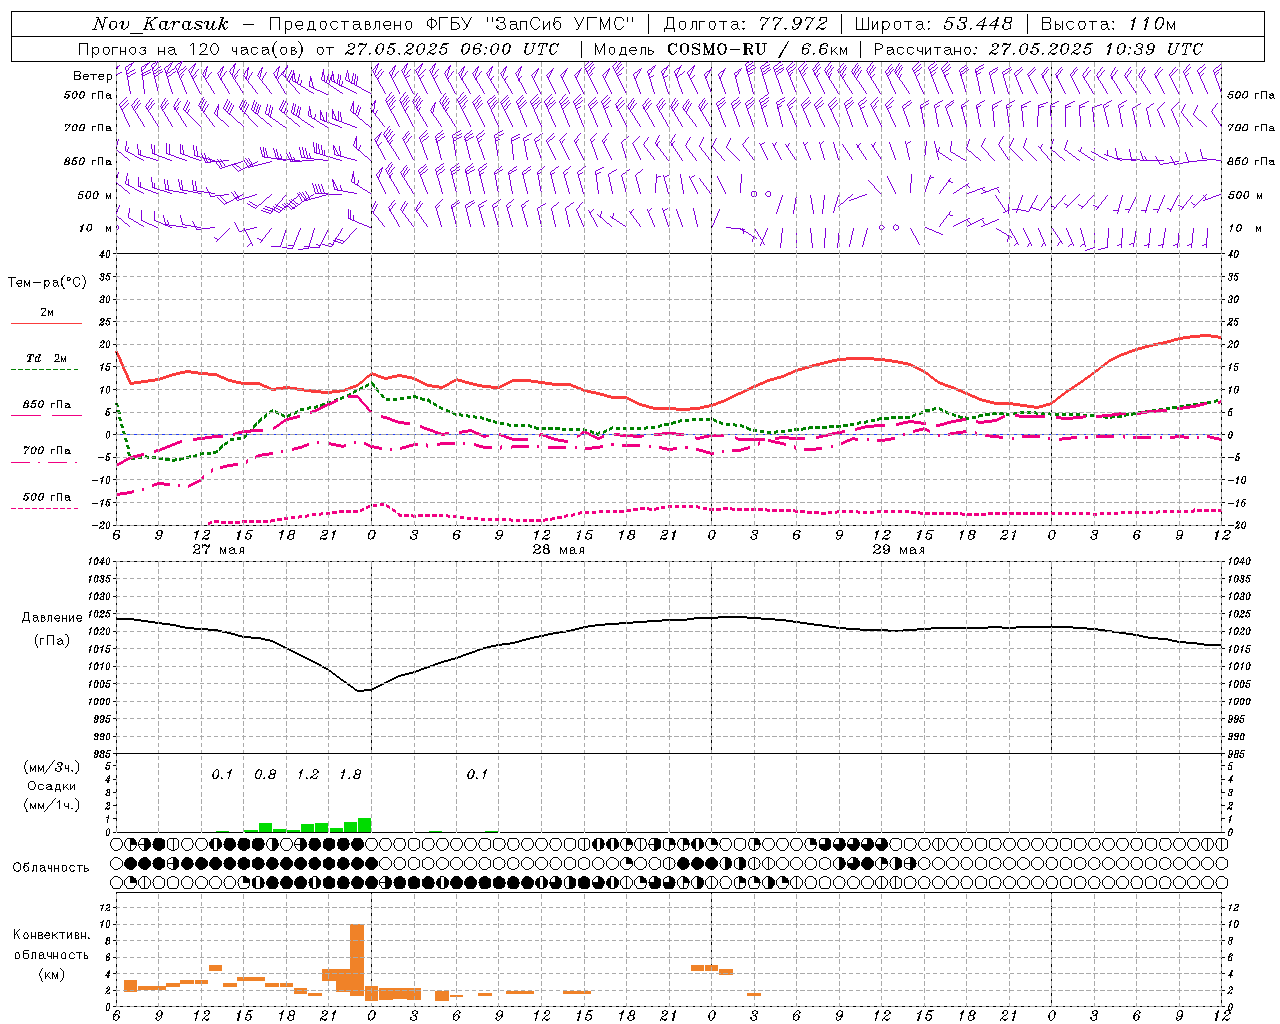Click the '1.2' precipitation value
Image resolution: width=1280 pixels, height=1024 pixels.
pos(308,775)
